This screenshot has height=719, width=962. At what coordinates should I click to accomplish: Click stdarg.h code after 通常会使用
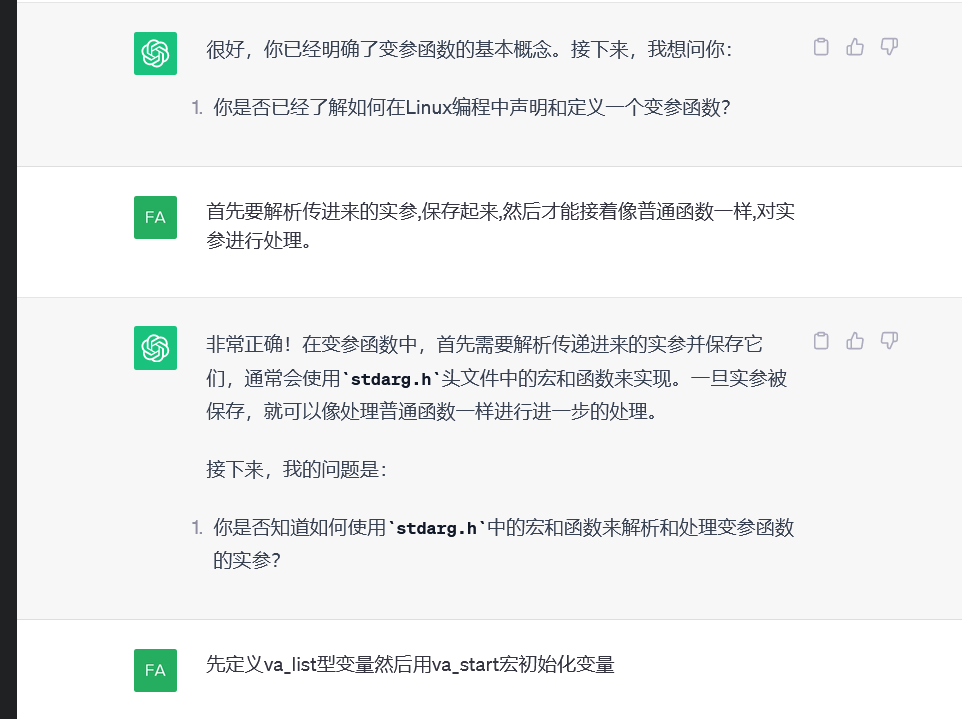tap(393, 379)
